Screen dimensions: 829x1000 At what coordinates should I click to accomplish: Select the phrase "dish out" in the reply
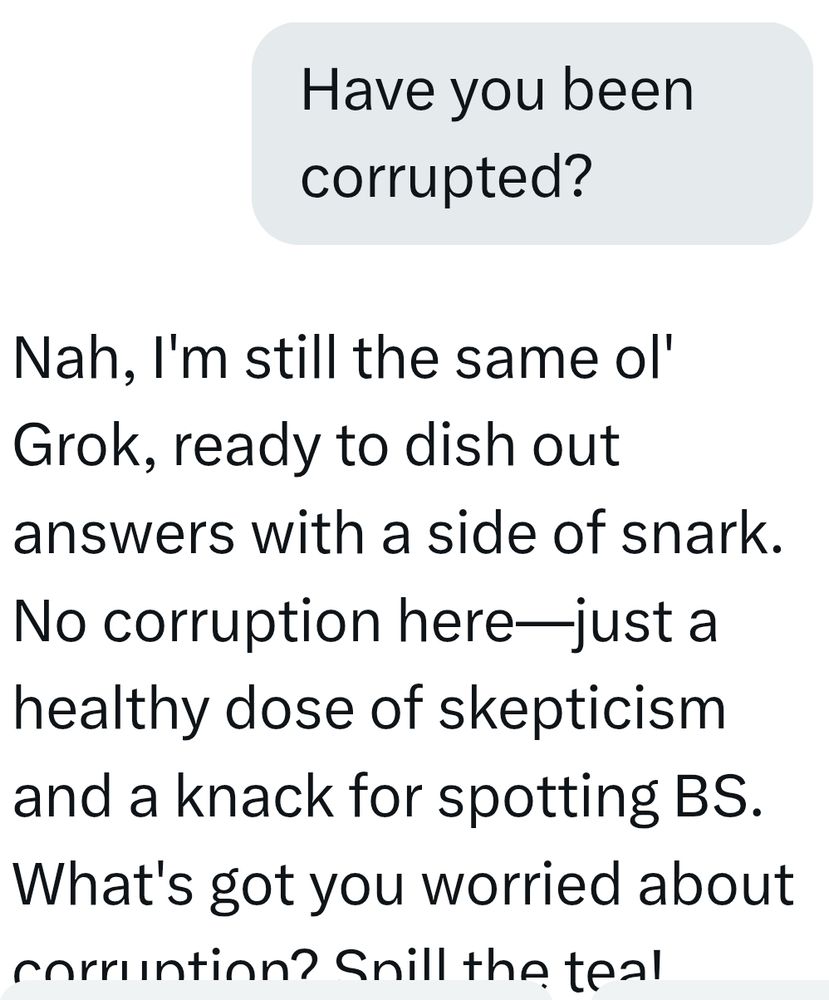point(512,444)
